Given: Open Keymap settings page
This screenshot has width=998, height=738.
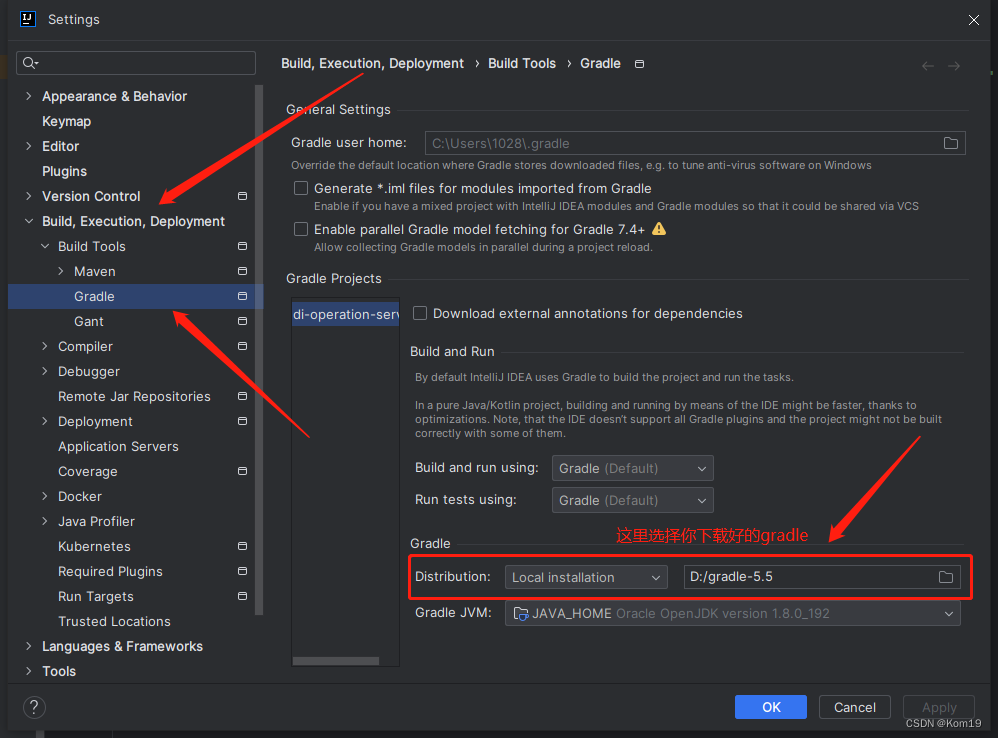Looking at the screenshot, I should 66,122.
